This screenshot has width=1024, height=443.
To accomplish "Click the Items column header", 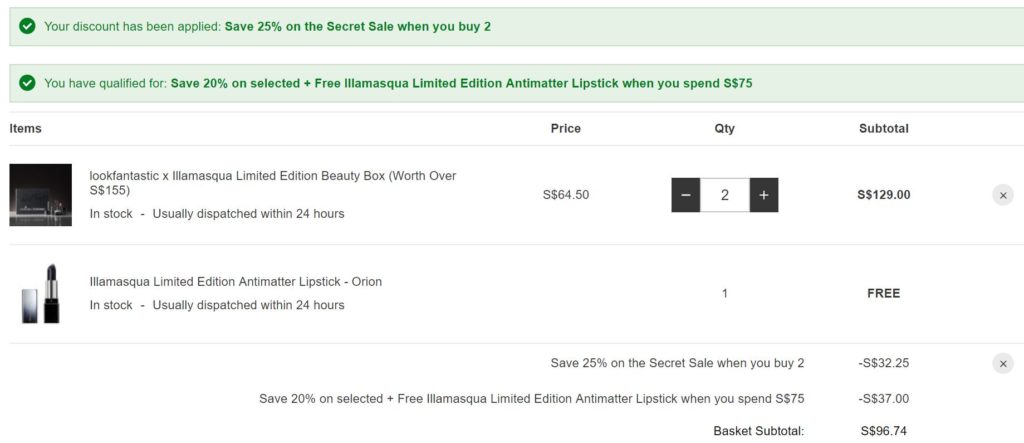I will coord(25,129).
